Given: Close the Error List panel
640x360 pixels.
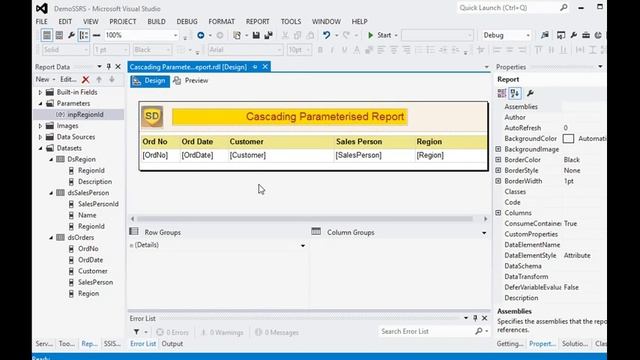Looking at the screenshot, I should pos(484,318).
